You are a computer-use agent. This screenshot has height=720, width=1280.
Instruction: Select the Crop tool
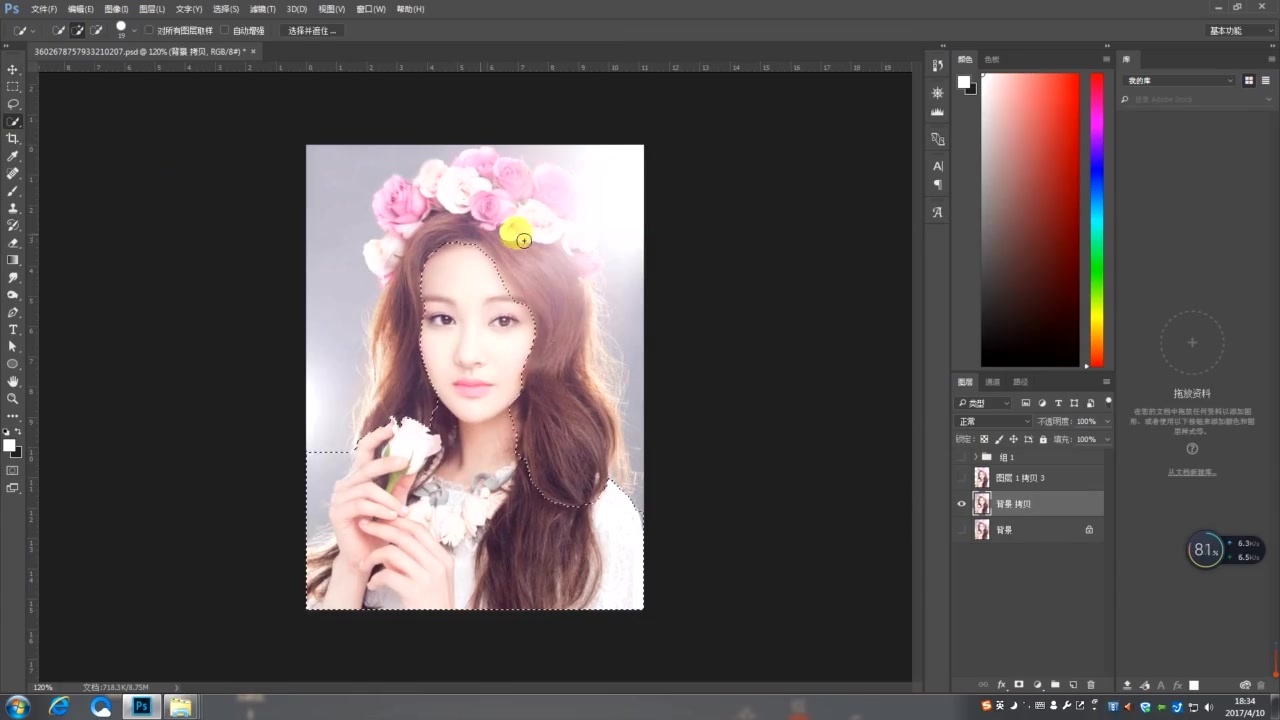(13, 139)
